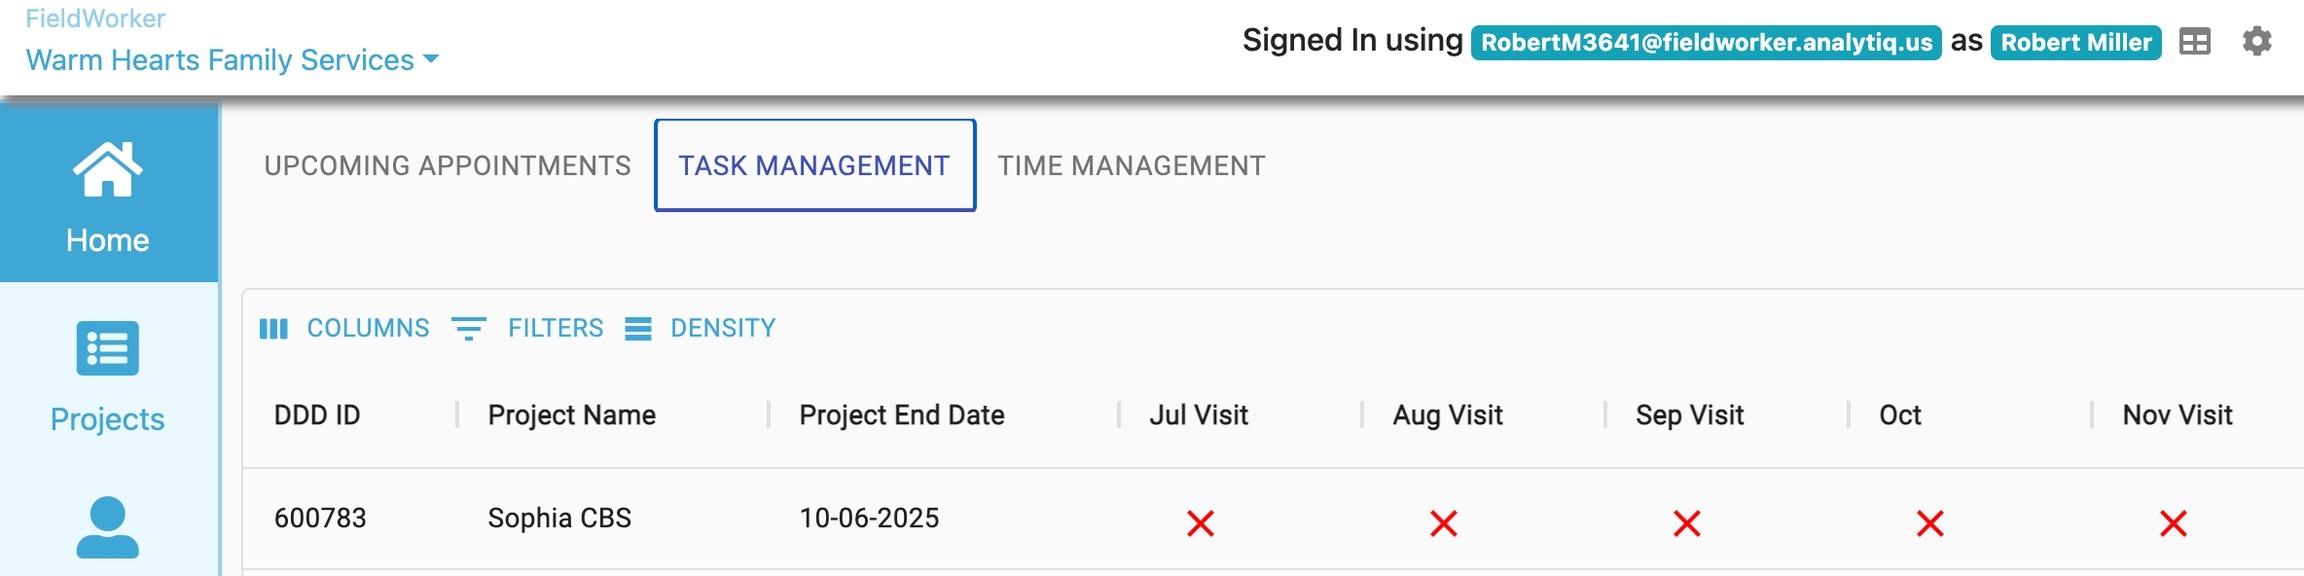Open the COLUMNS selector

point(345,328)
